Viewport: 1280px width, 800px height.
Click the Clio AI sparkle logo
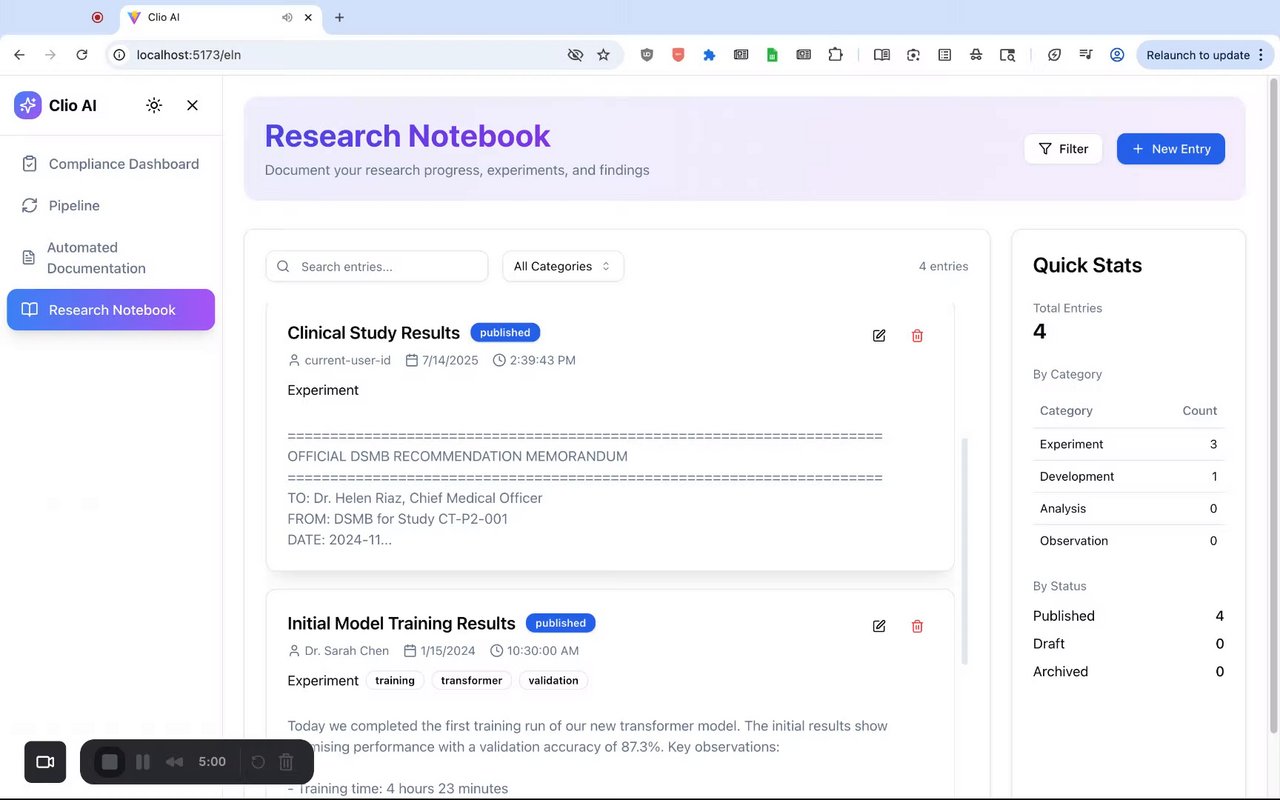pos(28,105)
